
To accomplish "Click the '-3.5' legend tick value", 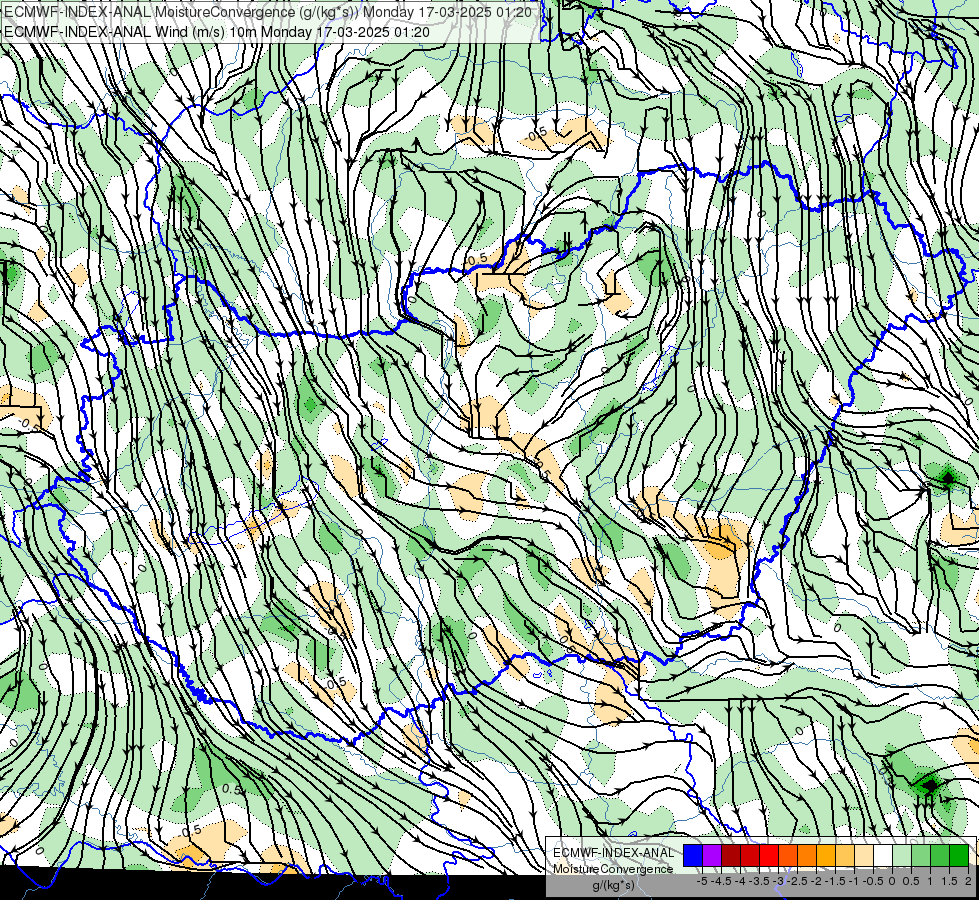I will [759, 881].
